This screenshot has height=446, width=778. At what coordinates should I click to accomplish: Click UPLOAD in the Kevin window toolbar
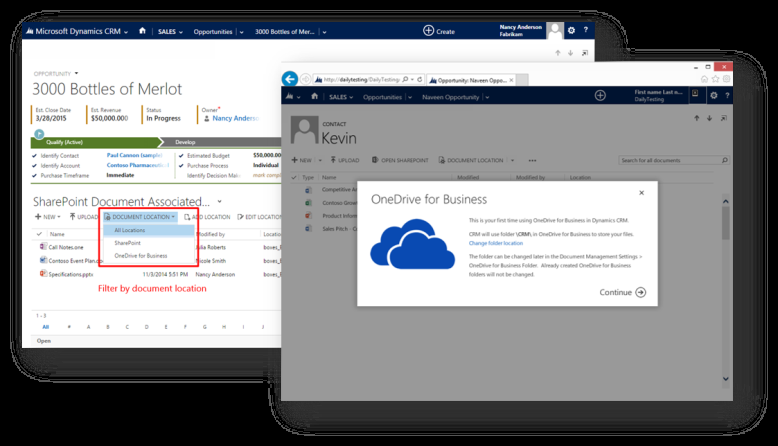click(345, 160)
